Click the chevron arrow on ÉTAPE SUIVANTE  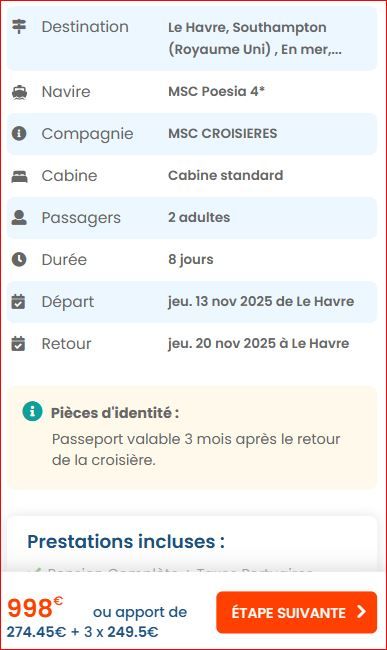tap(362, 612)
